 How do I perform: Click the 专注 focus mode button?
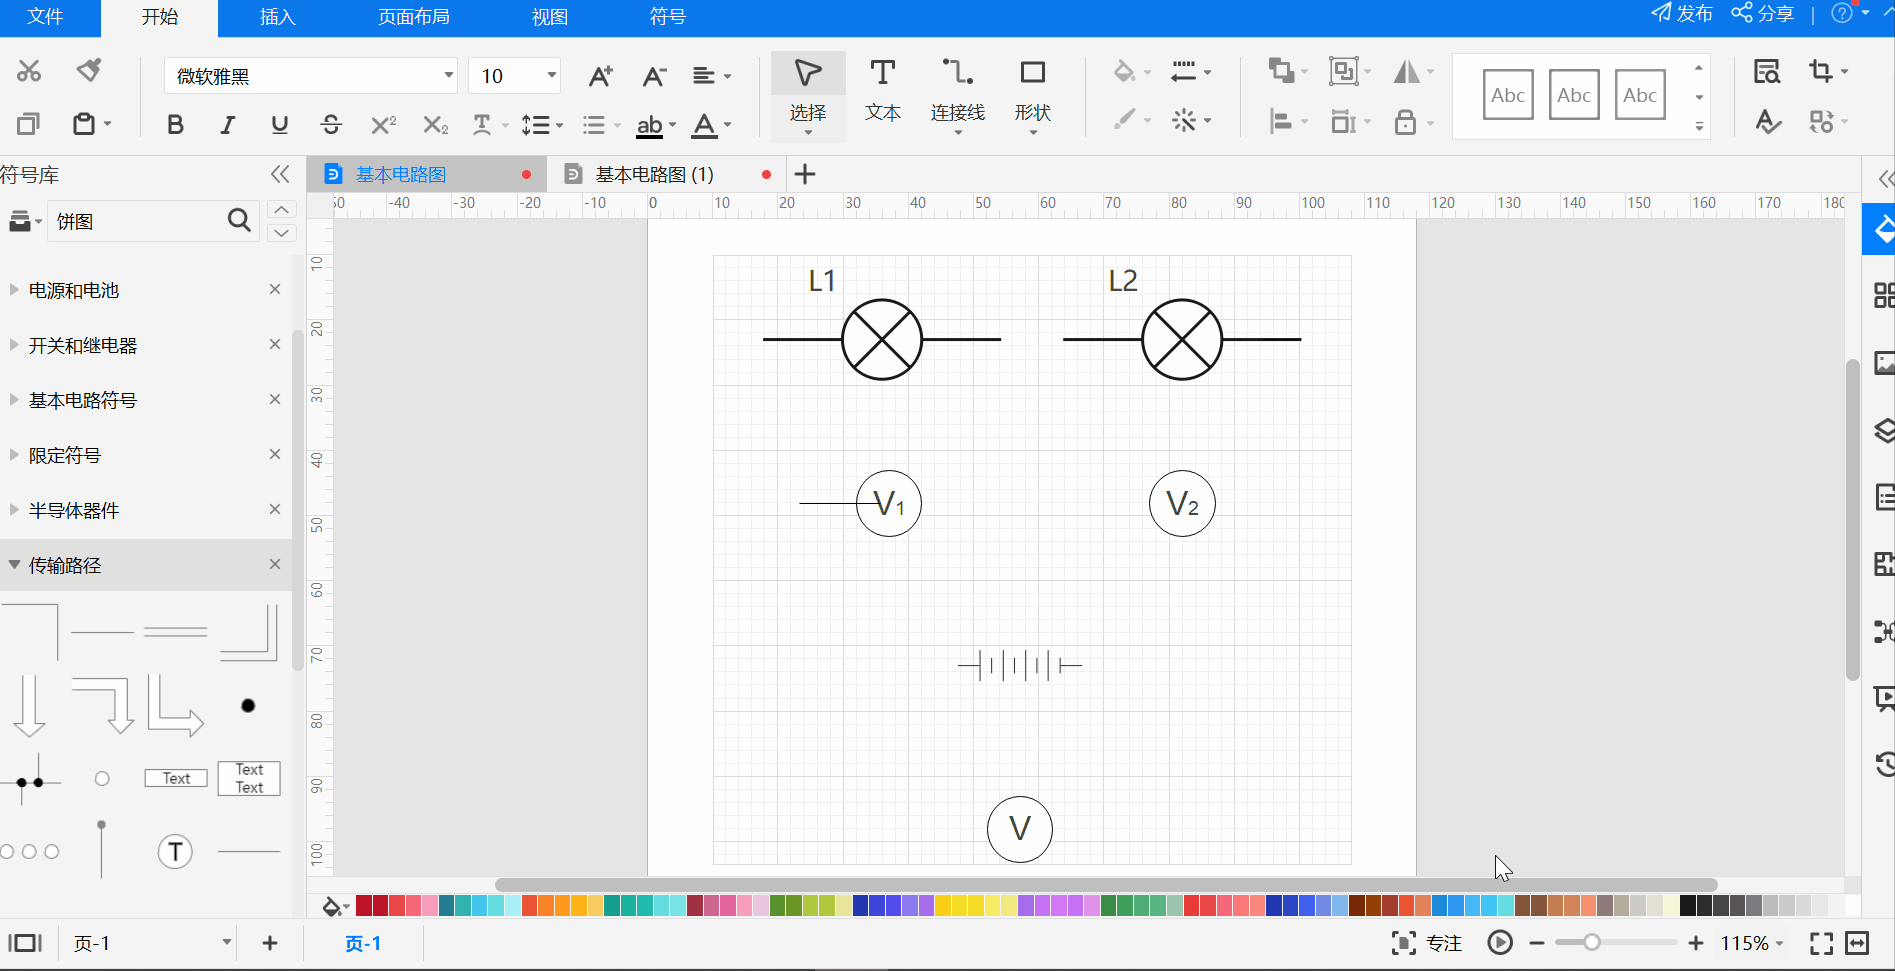(x=1427, y=943)
